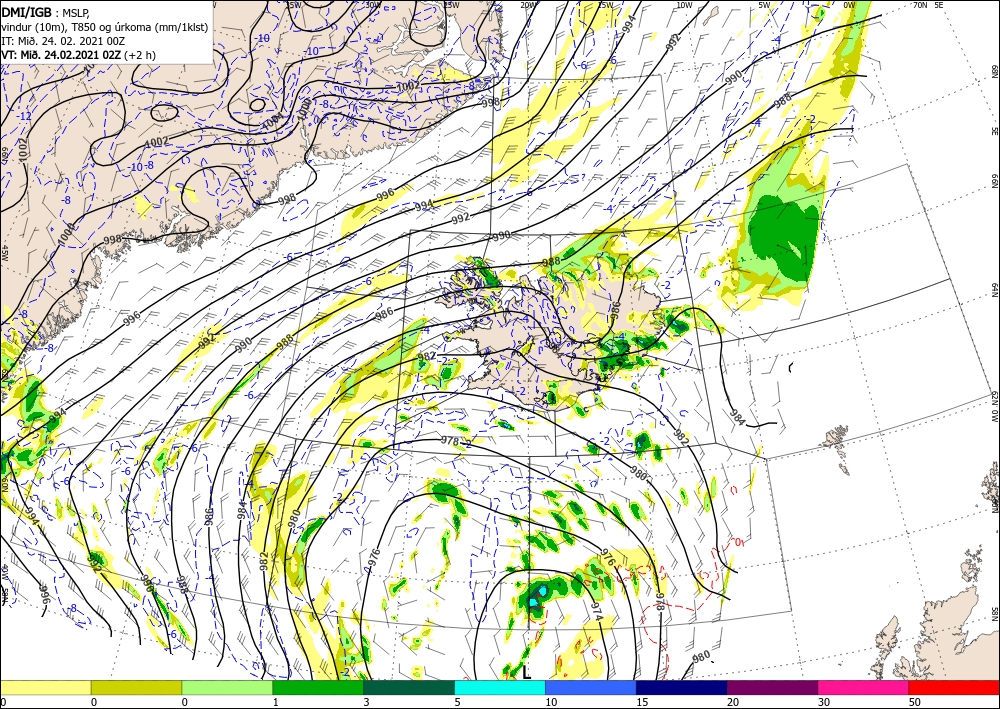Click the 'L' low-pressure center marker
Screen dimensions: 1000x709
(x=526, y=672)
